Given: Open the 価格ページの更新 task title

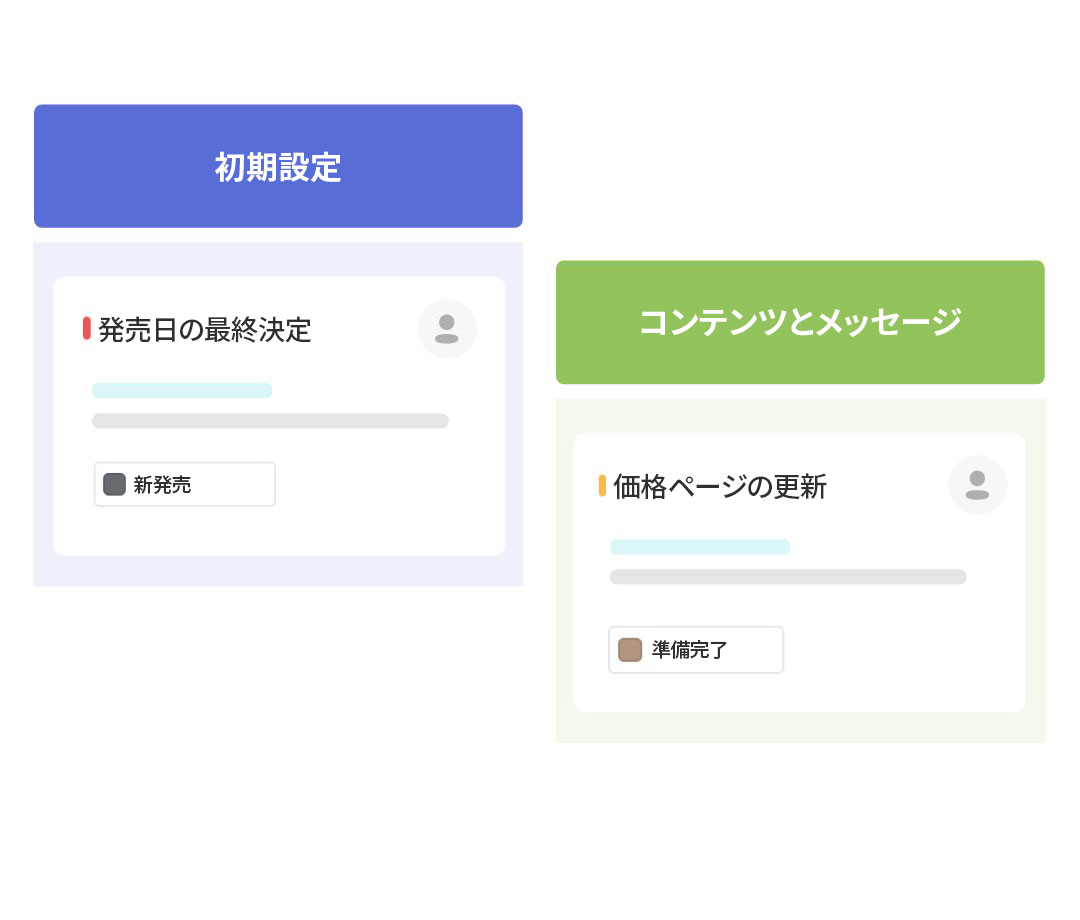Looking at the screenshot, I should pos(720,487).
